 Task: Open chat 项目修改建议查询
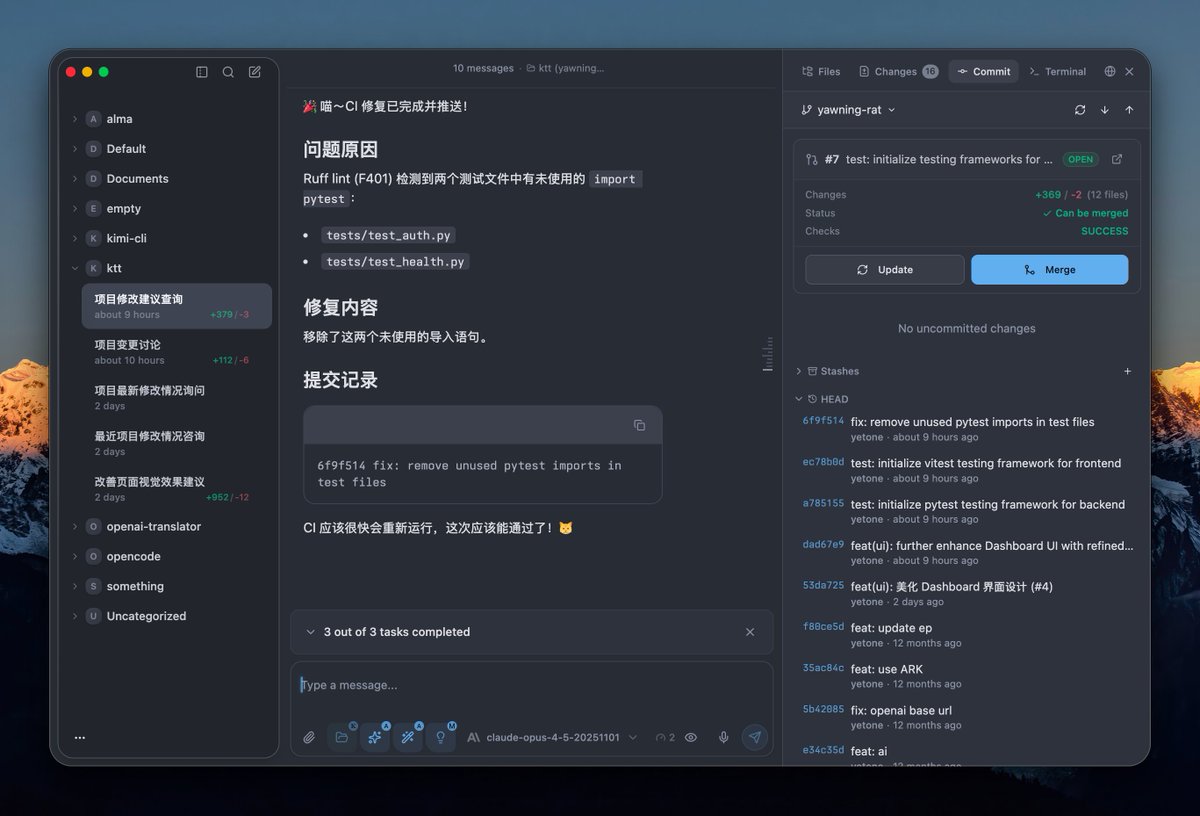tap(177, 306)
